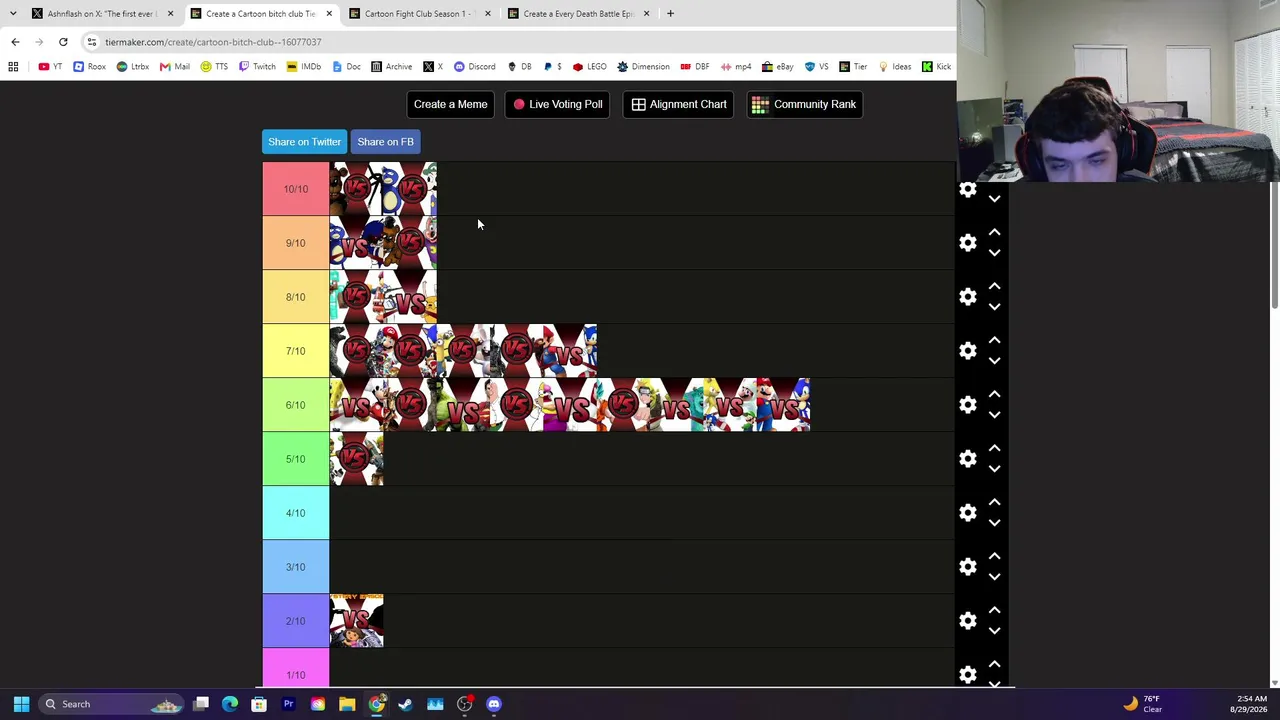Move the 3/10 tier row down
Image resolution: width=1280 pixels, height=720 pixels.
tap(994, 577)
